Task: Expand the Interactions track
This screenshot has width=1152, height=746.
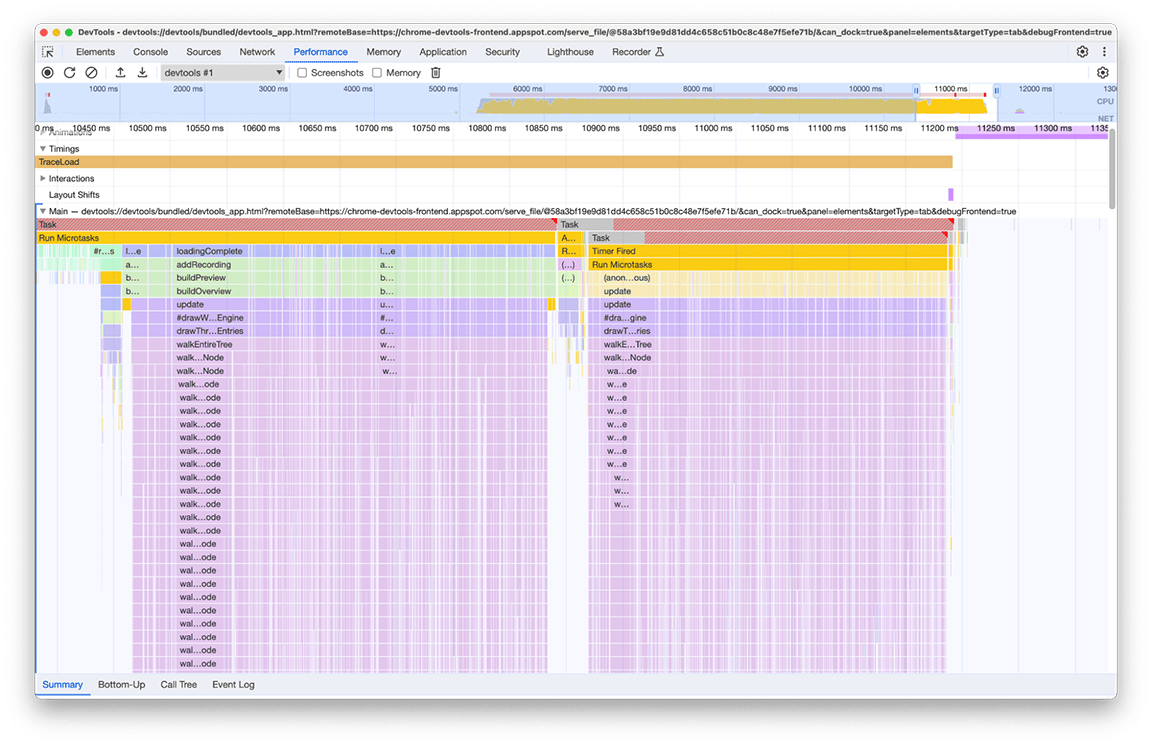Action: (x=45, y=177)
